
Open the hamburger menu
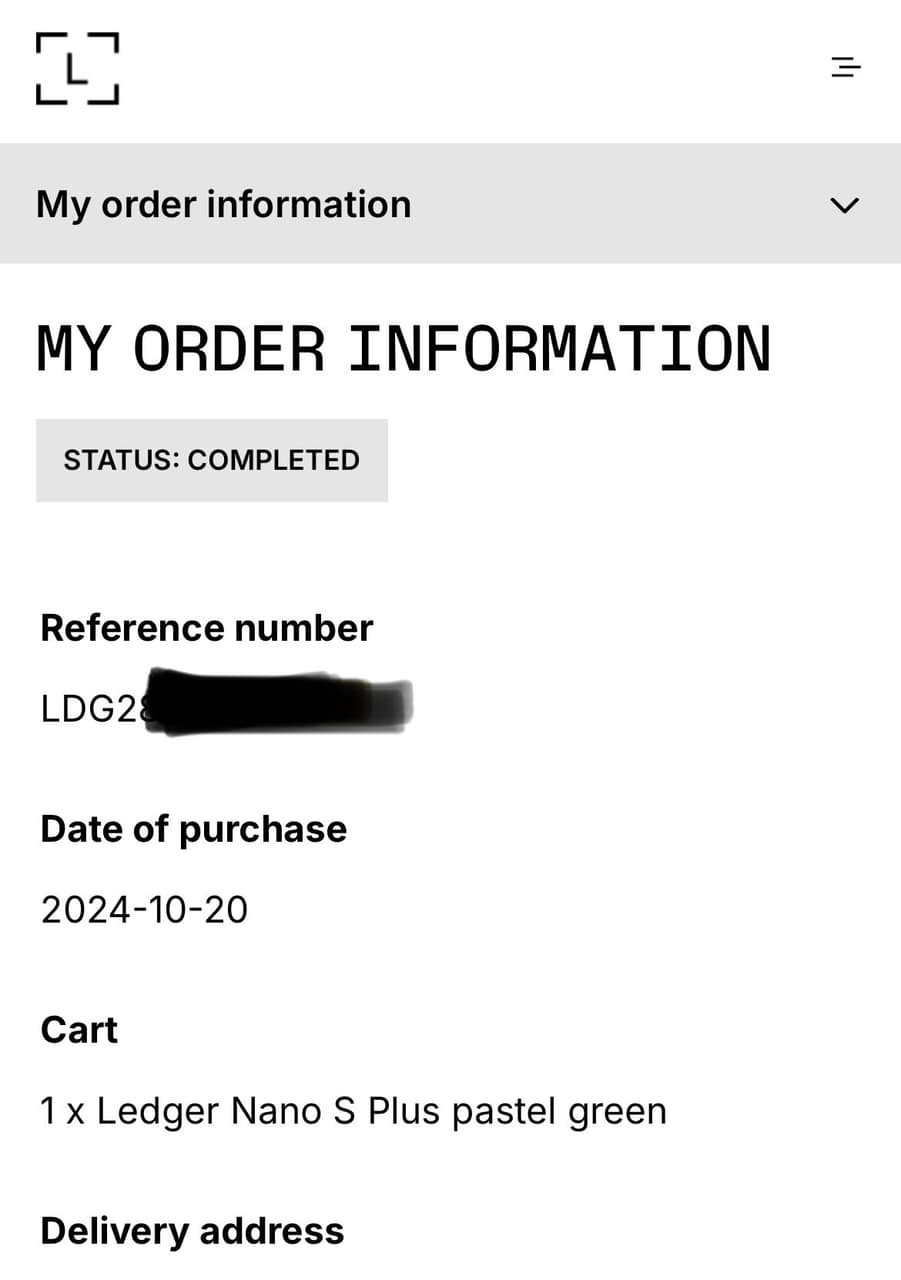click(x=845, y=68)
